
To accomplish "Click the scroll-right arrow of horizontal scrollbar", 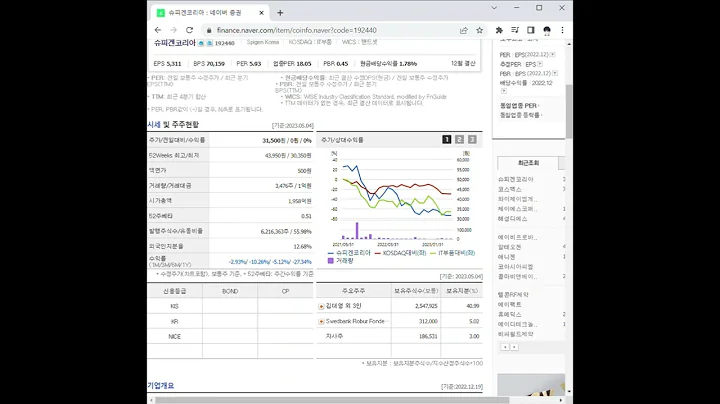I will tap(561, 400).
